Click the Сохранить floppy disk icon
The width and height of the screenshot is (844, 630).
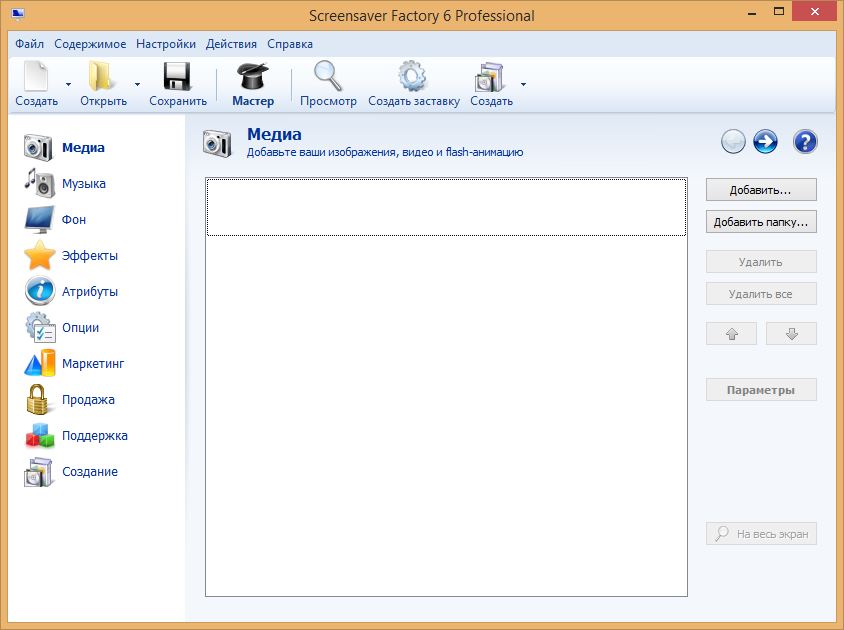pyautogui.click(x=177, y=78)
